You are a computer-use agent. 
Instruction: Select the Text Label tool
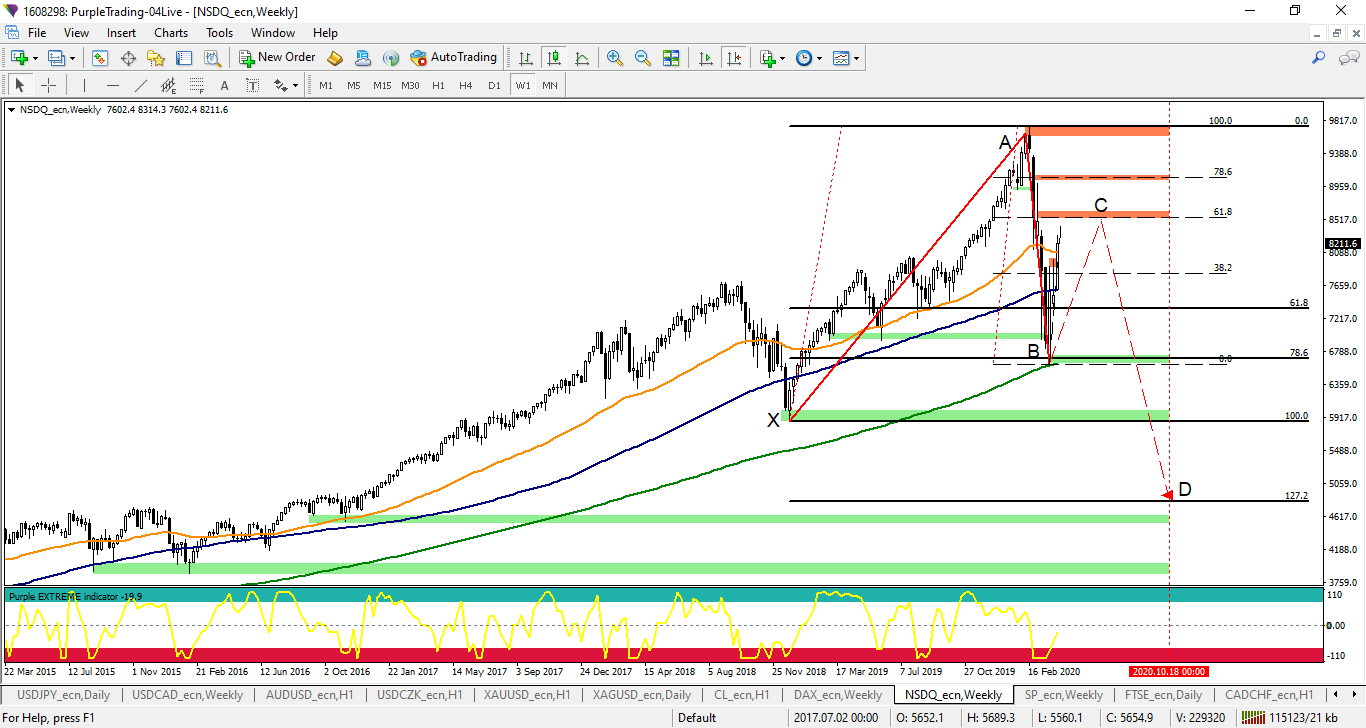(251, 85)
